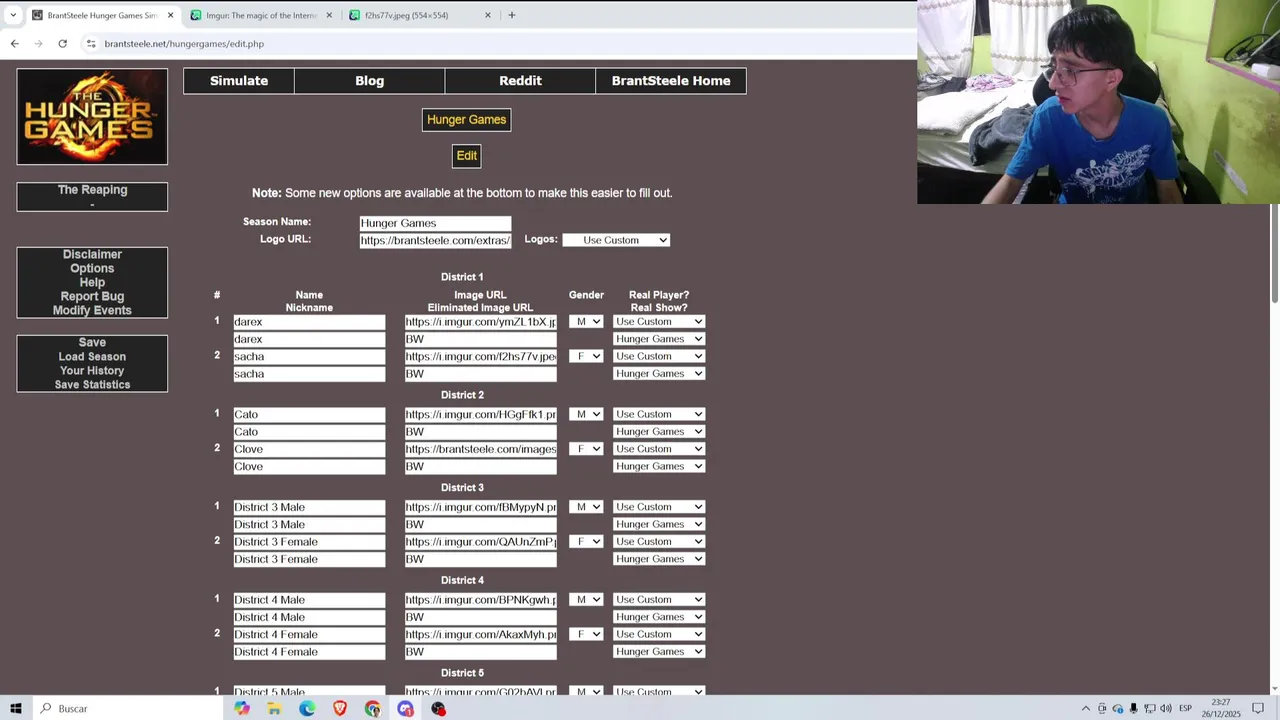Click the browser Forward arrow
Viewport: 1280px width, 720px height.
38,44
